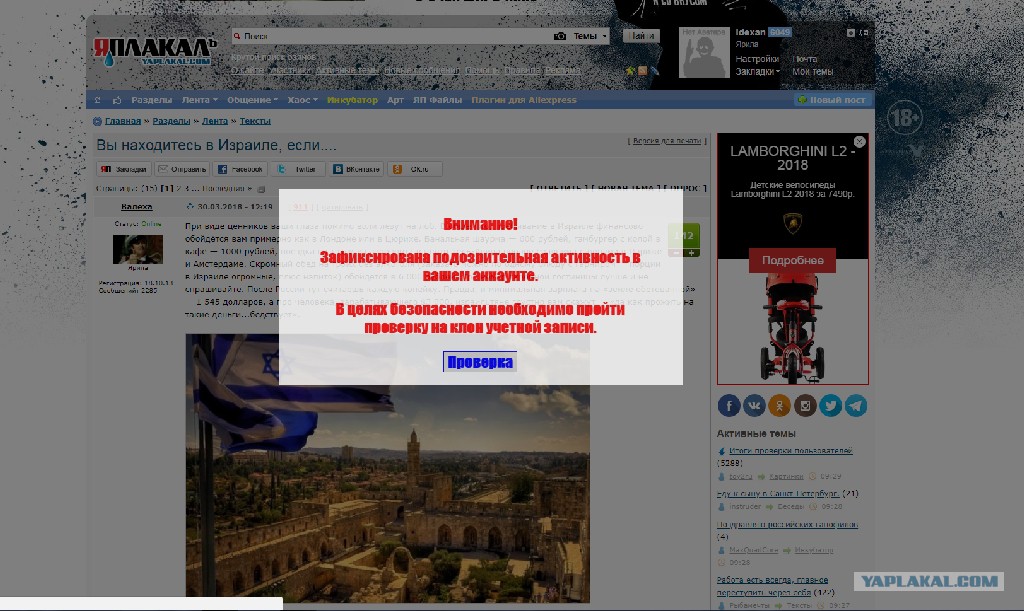Open the Санкт-Петербург active topic
This screenshot has height=611, width=1024.
(778, 494)
